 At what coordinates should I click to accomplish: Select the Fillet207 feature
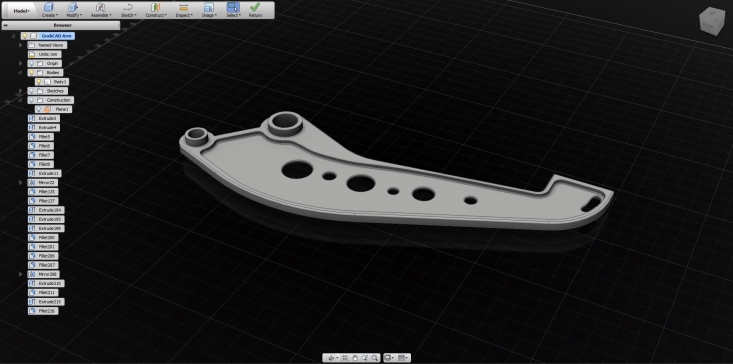[43, 265]
